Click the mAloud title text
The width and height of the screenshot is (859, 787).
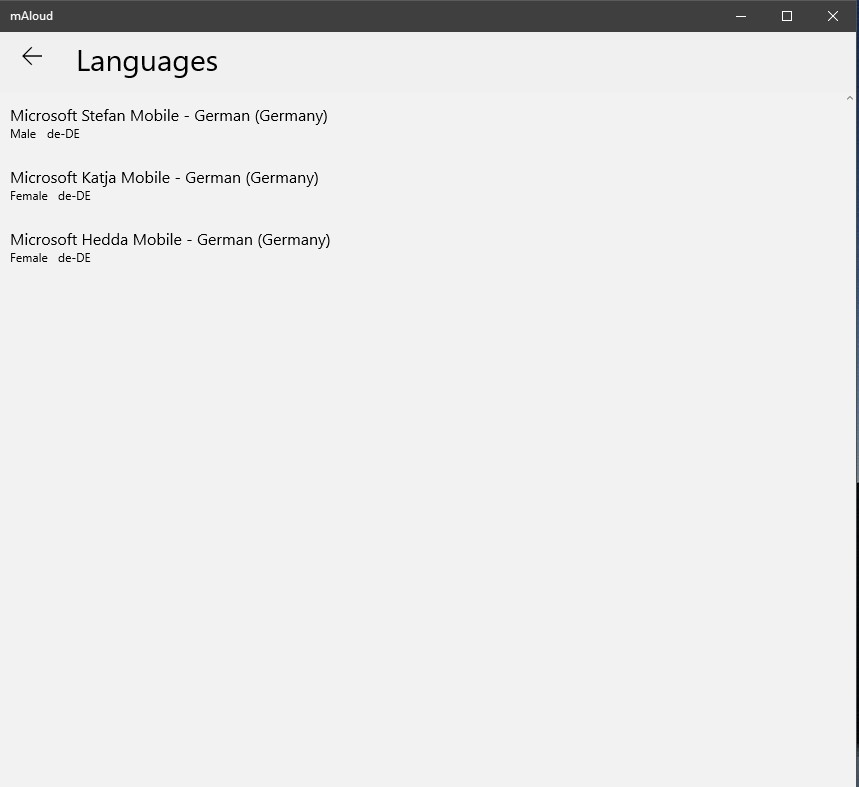(31, 16)
